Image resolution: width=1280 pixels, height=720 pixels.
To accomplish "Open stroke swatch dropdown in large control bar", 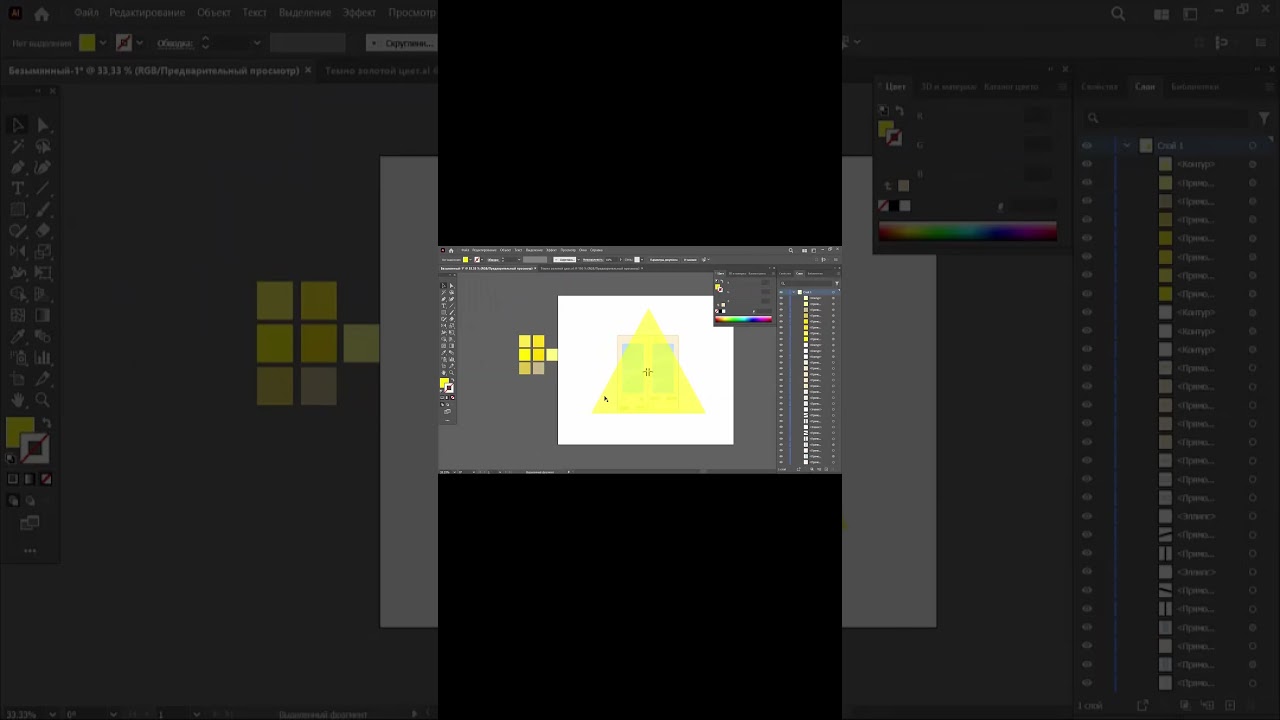I will 139,43.
